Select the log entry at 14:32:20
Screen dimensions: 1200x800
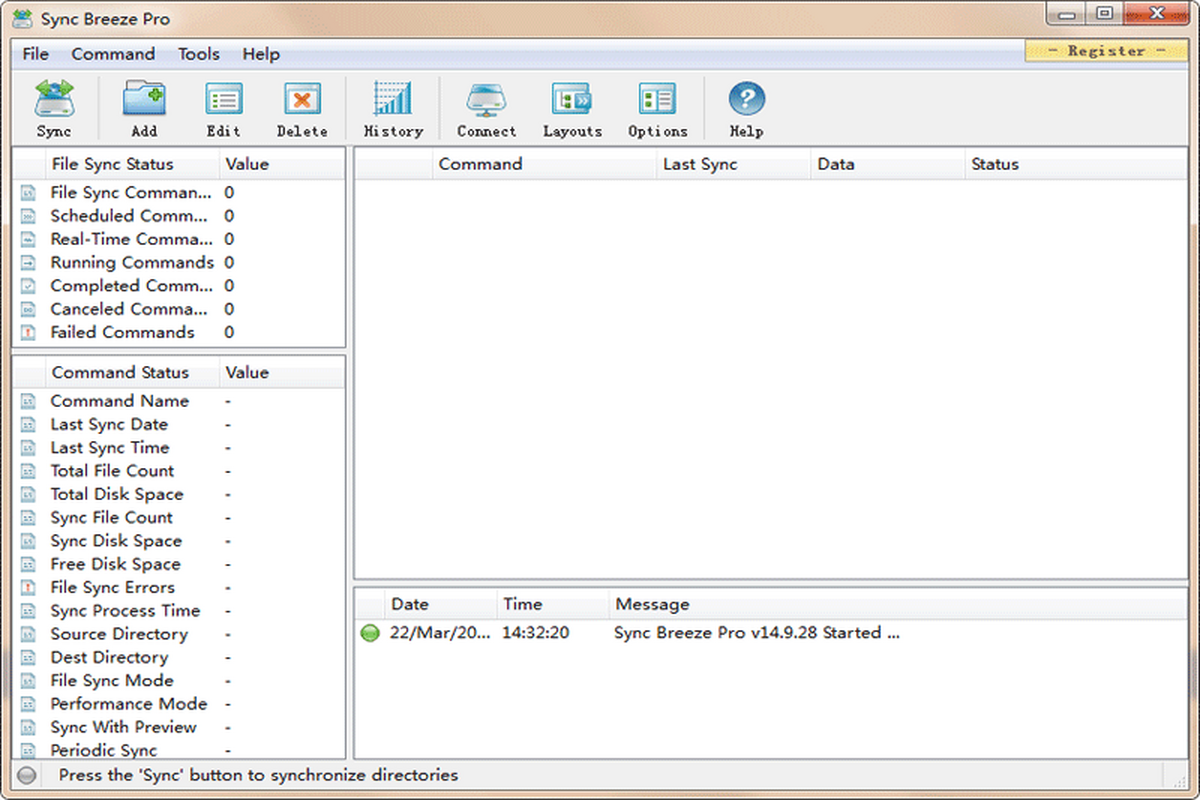click(772, 633)
